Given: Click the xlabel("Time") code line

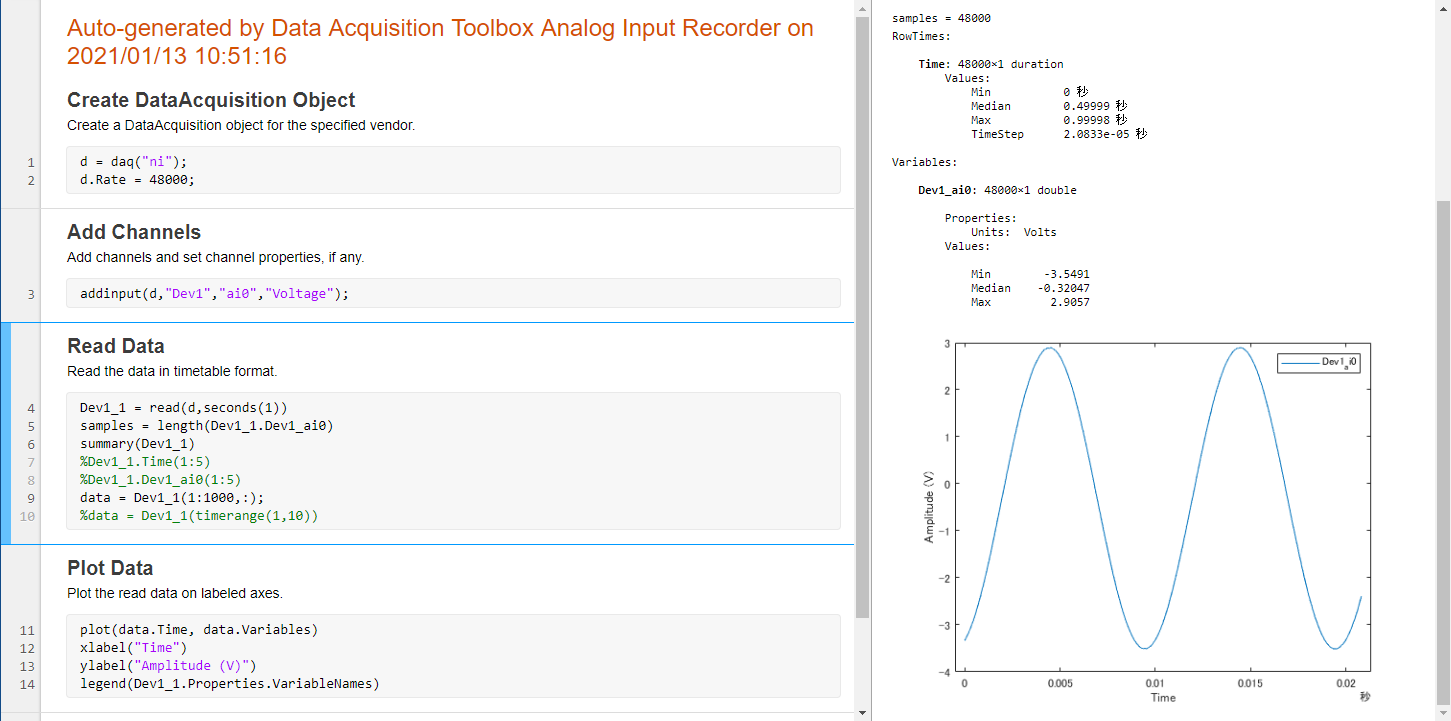Looking at the screenshot, I should point(134,647).
